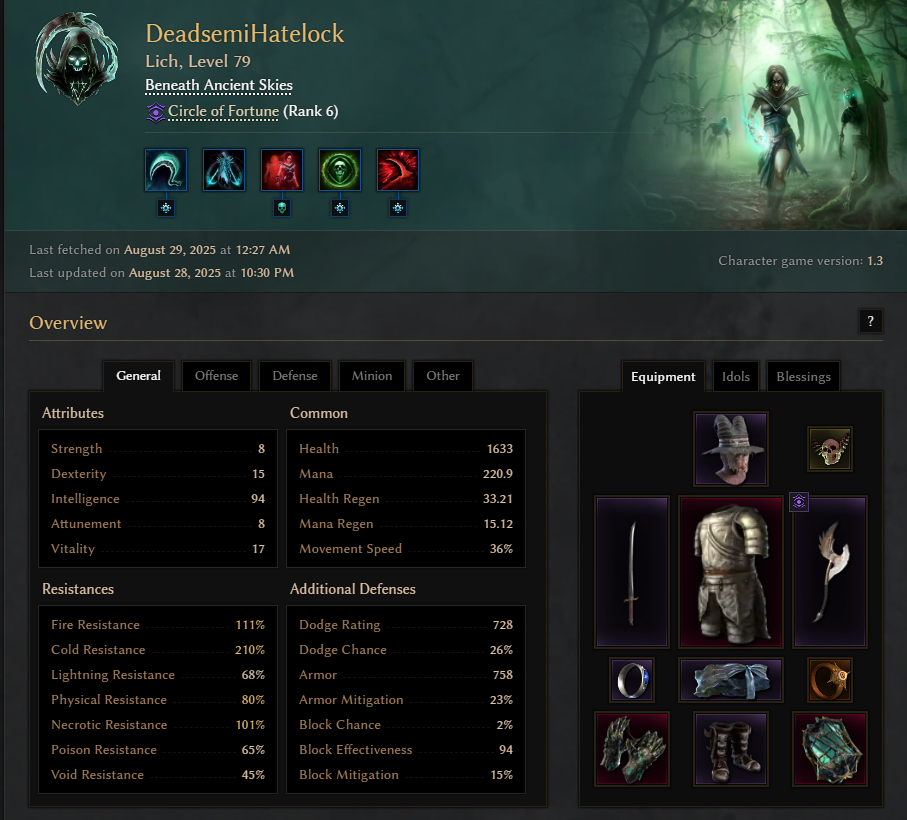907x820 pixels.
Task: Click the boots equipment slot
Action: 731,749
